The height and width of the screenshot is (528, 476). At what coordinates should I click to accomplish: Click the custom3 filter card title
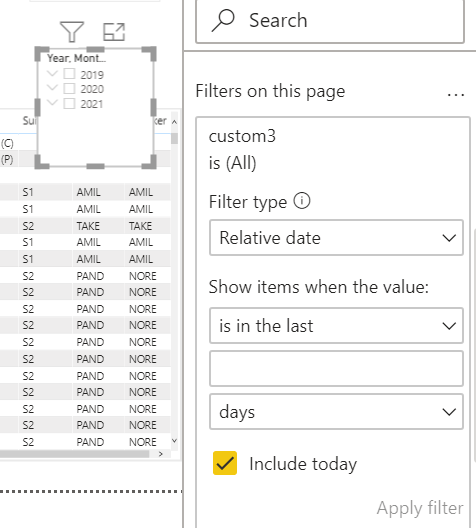tap(242, 136)
